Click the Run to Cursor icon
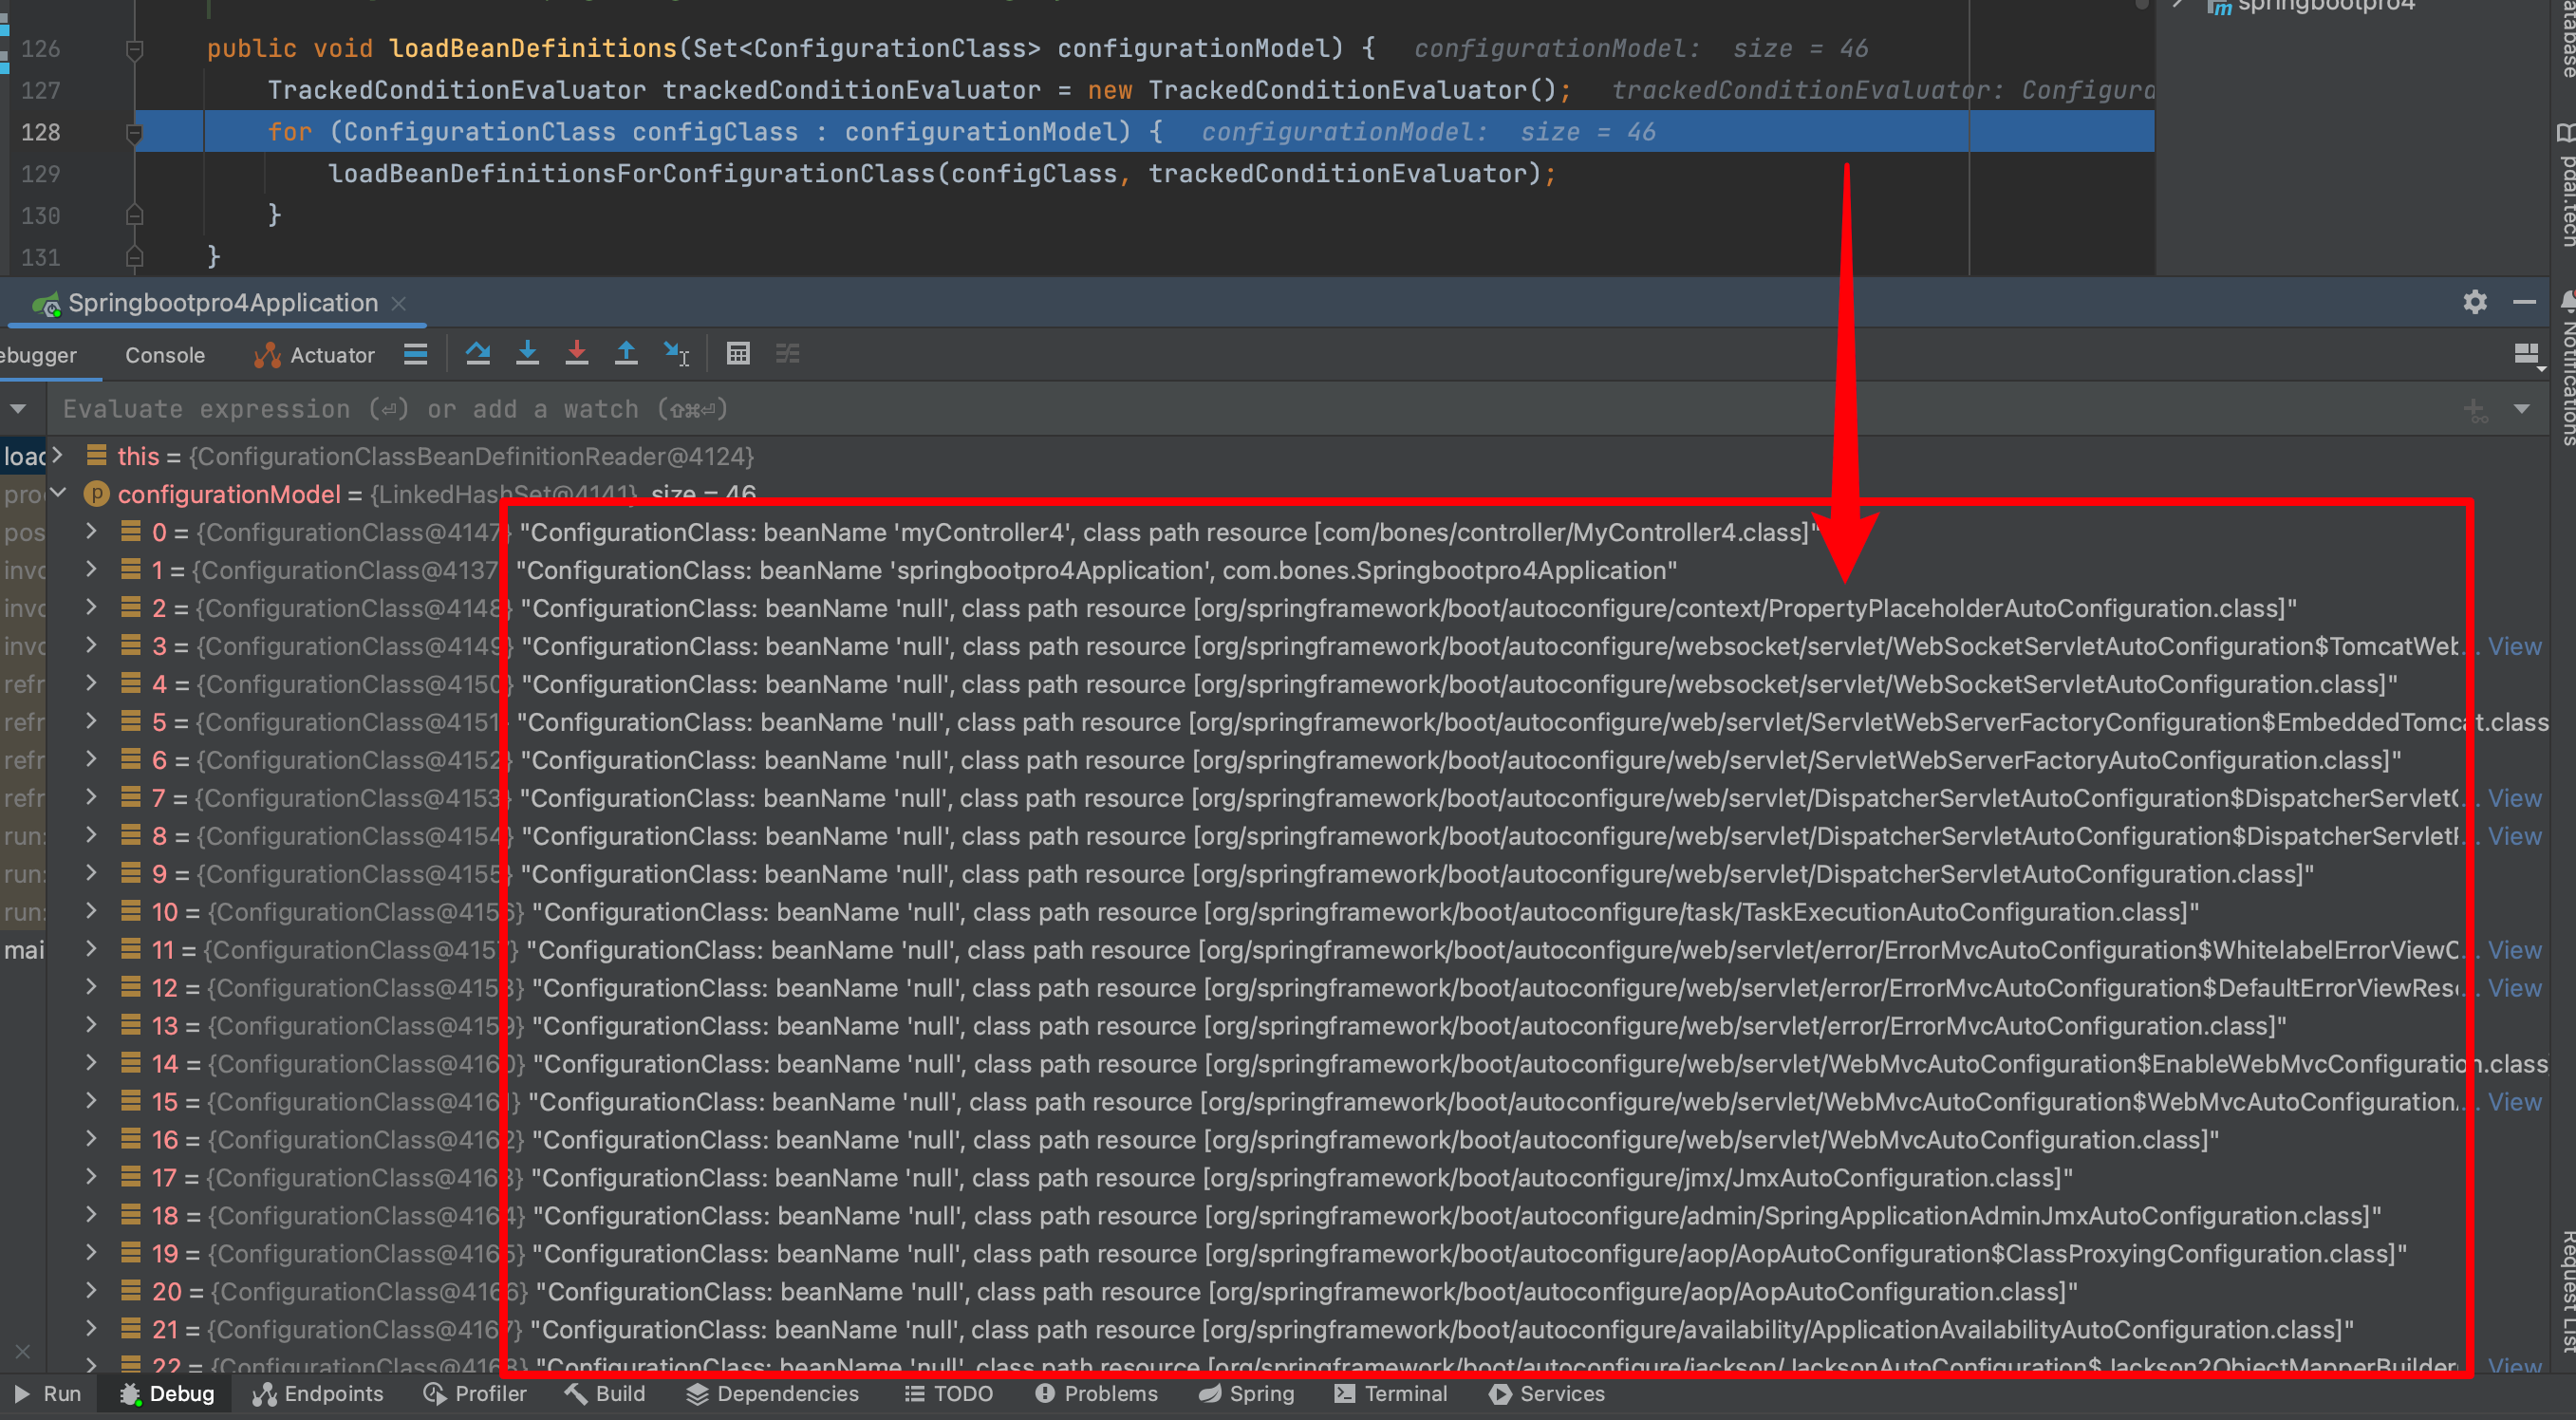The height and width of the screenshot is (1420, 2576). click(676, 354)
